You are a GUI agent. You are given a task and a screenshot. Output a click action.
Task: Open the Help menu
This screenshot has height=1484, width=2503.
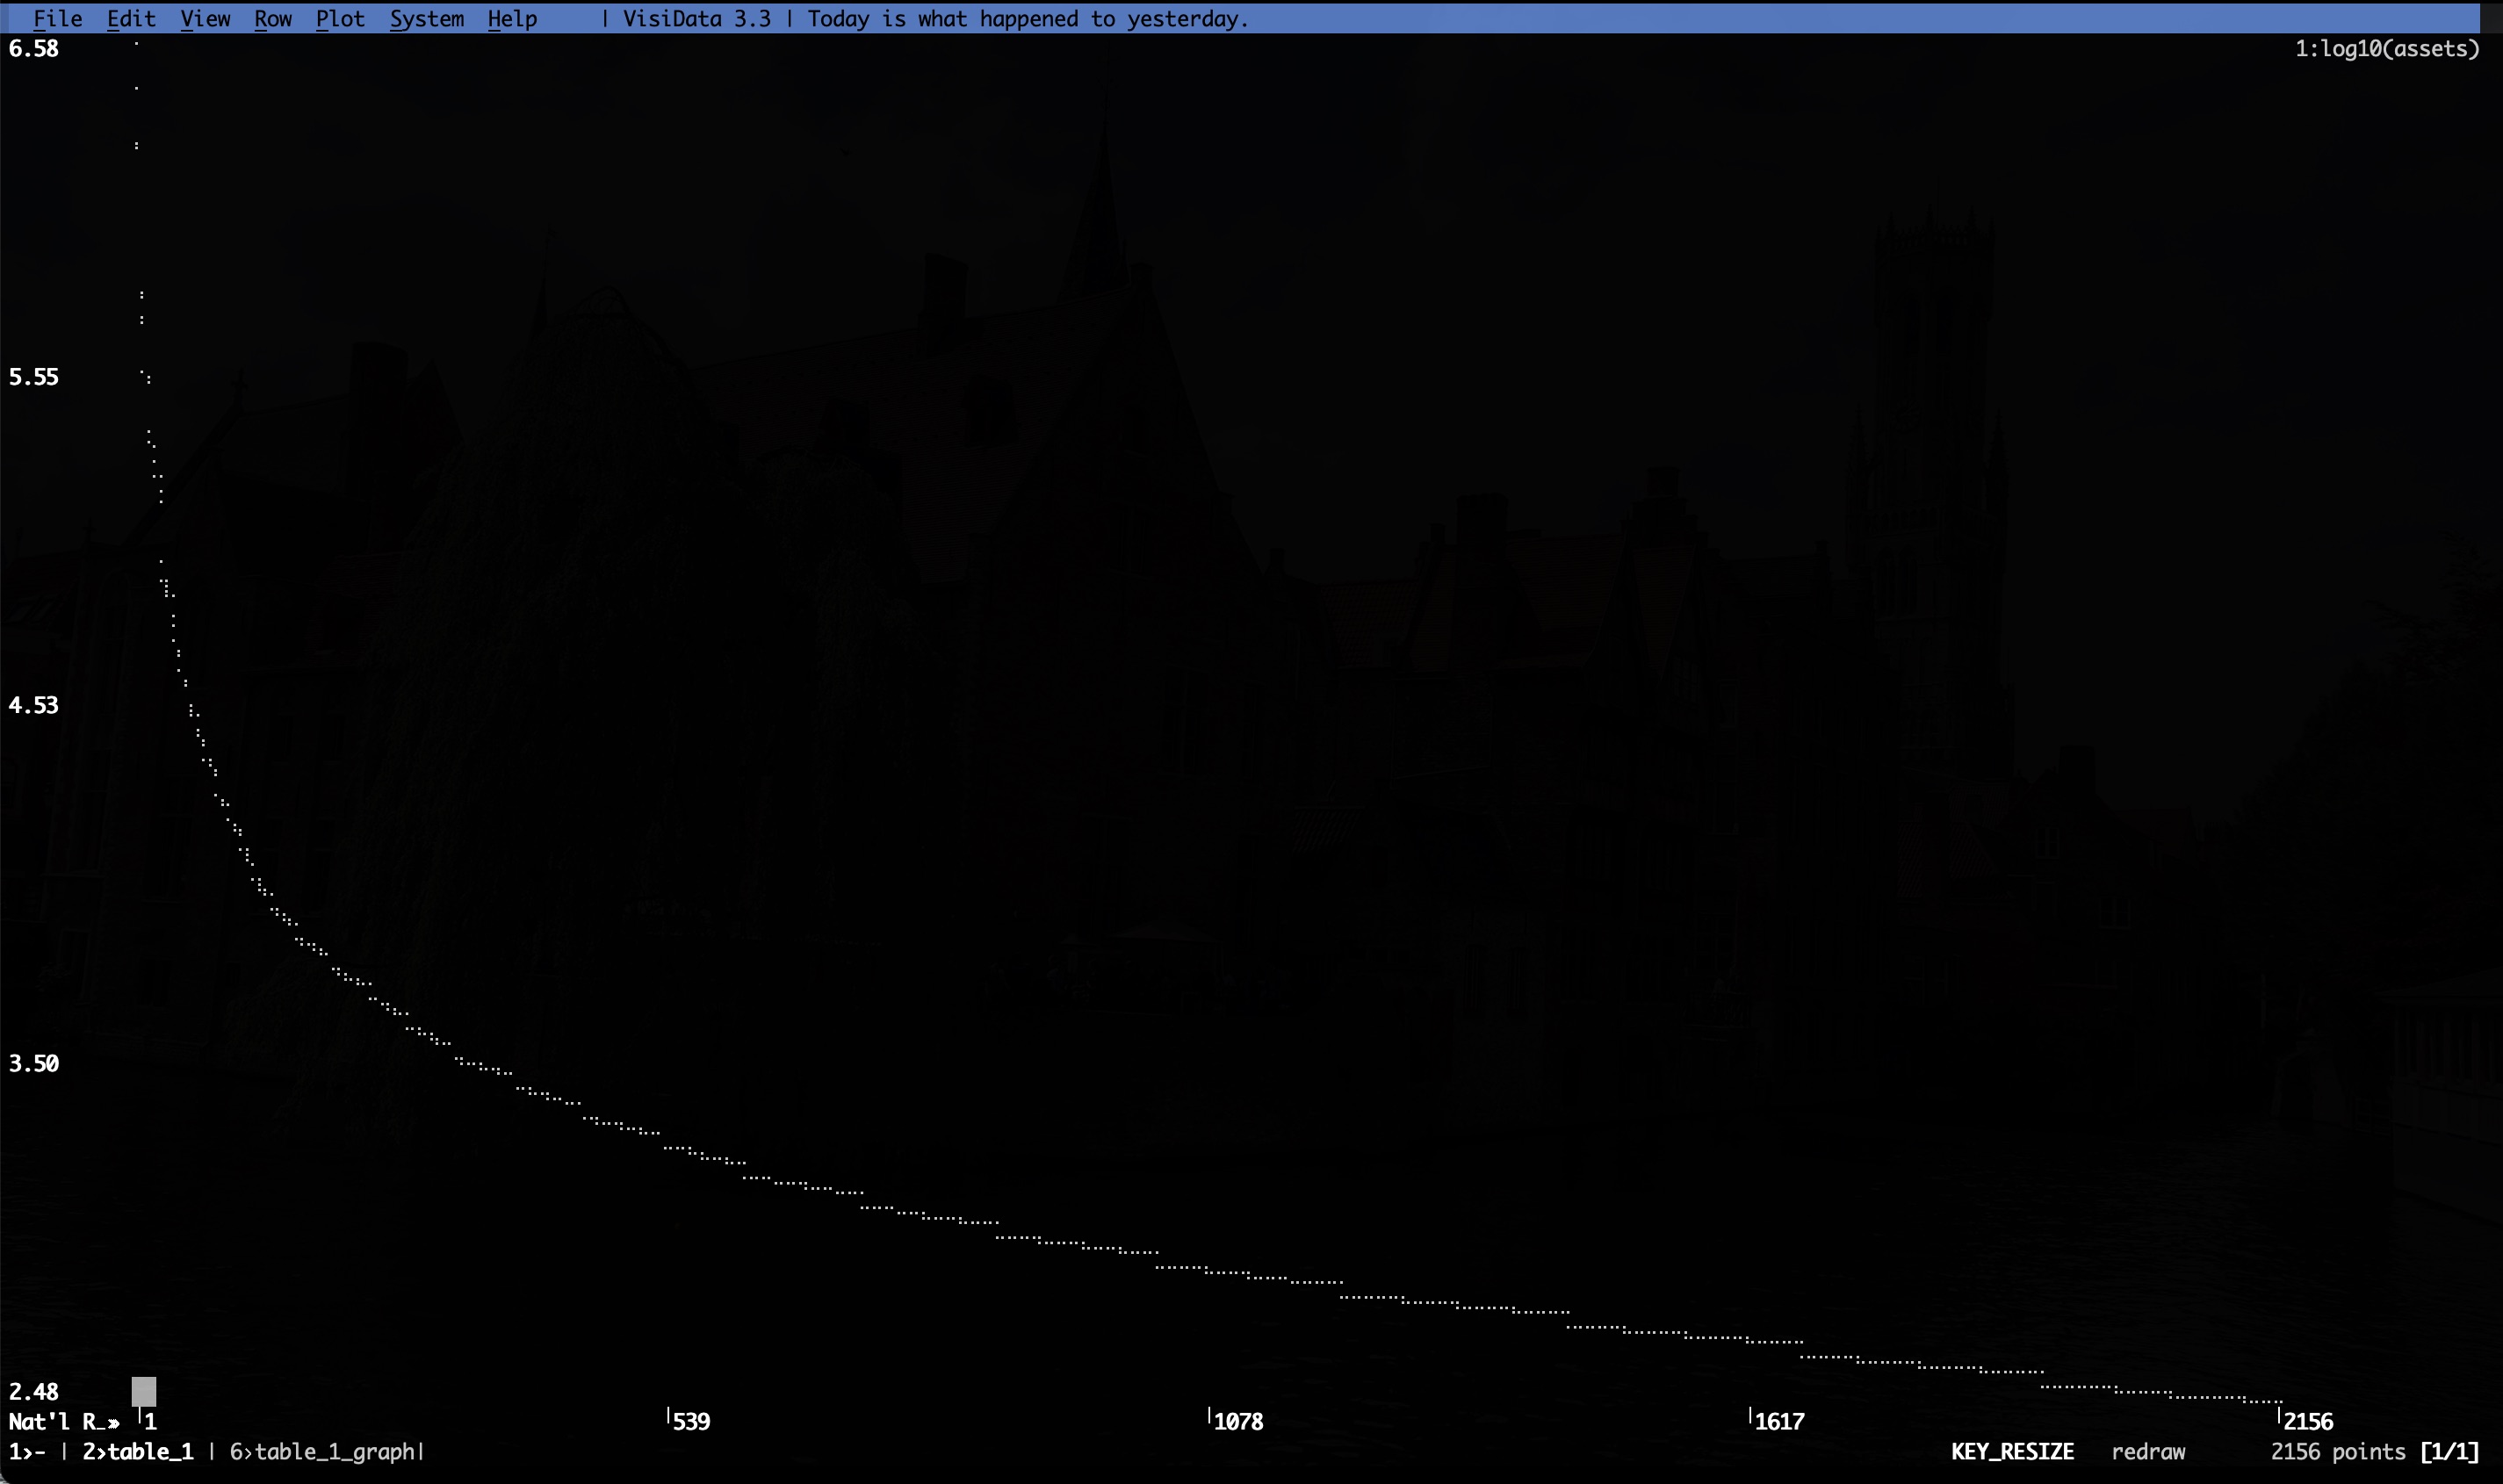512,18
